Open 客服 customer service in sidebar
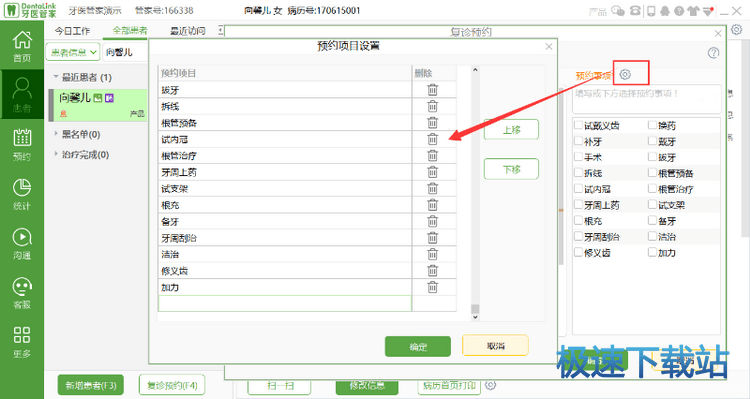This screenshot has width=750, height=399. (22, 292)
